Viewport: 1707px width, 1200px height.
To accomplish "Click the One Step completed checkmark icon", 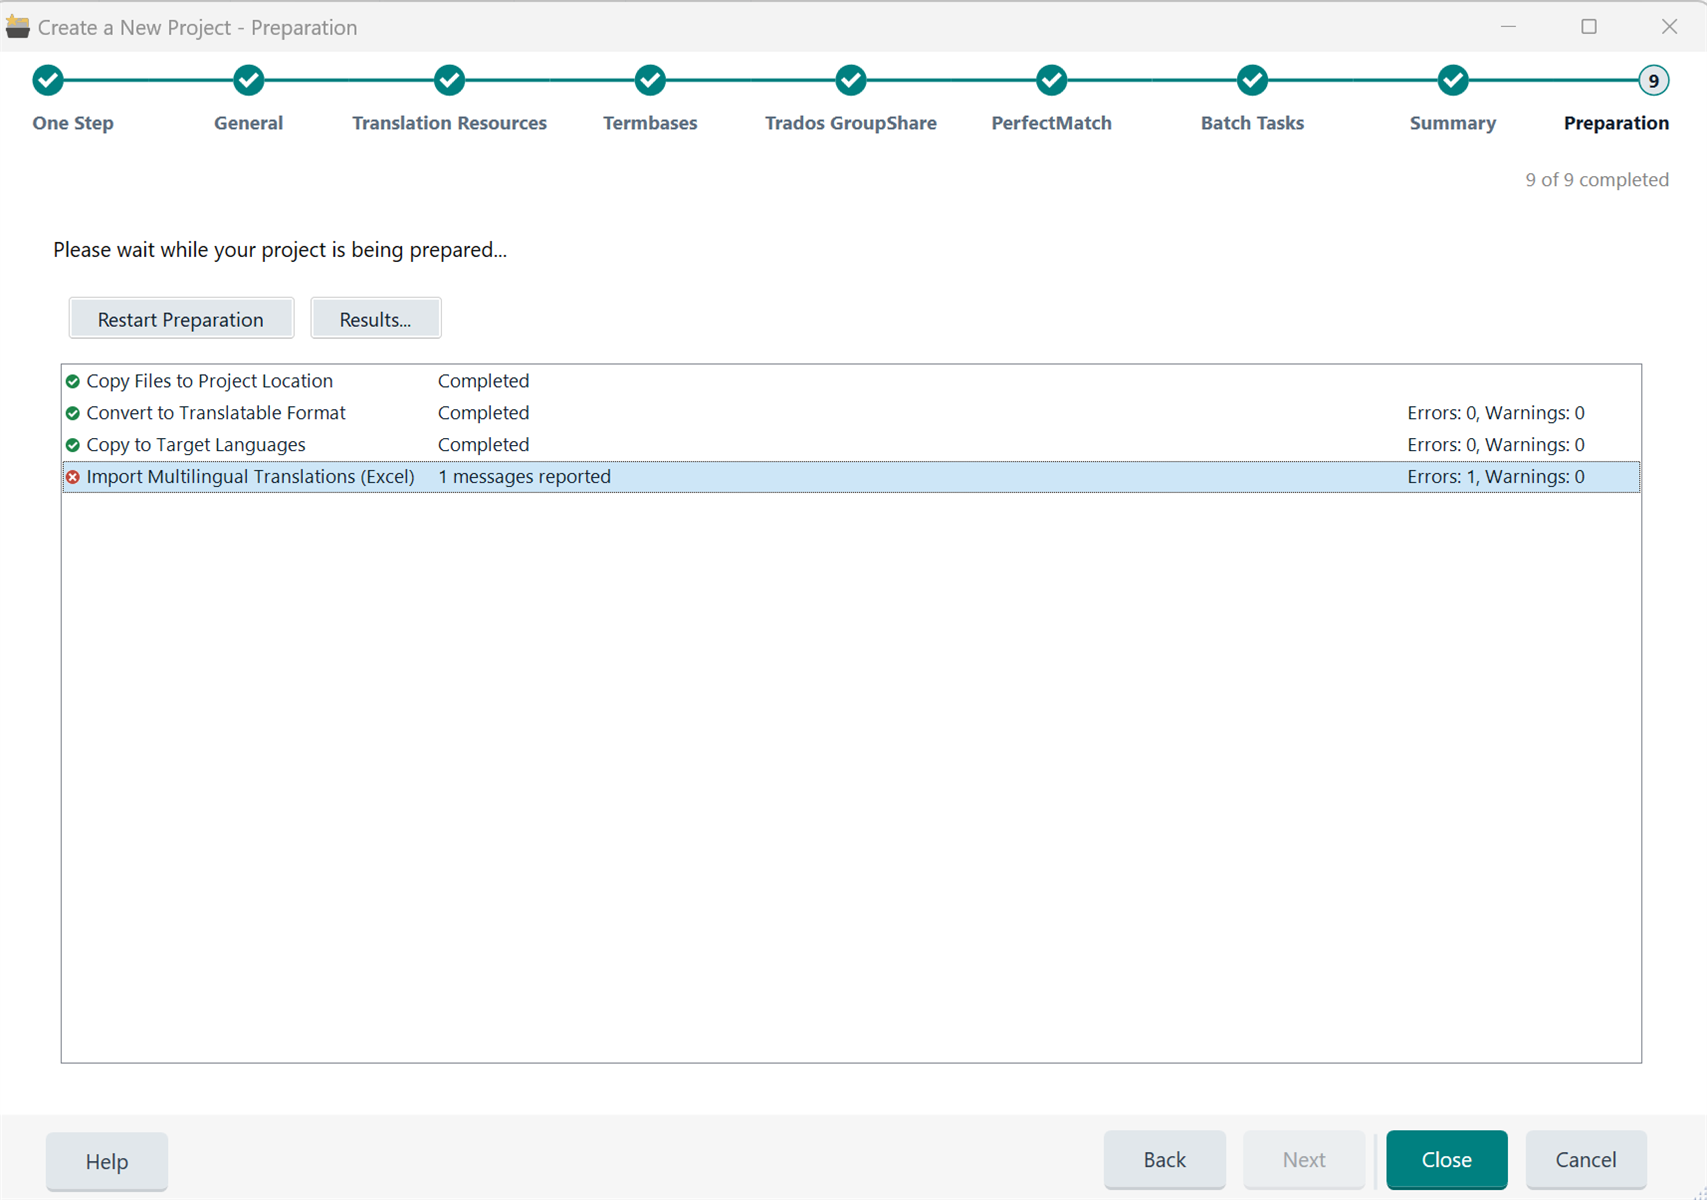I will (47, 80).
